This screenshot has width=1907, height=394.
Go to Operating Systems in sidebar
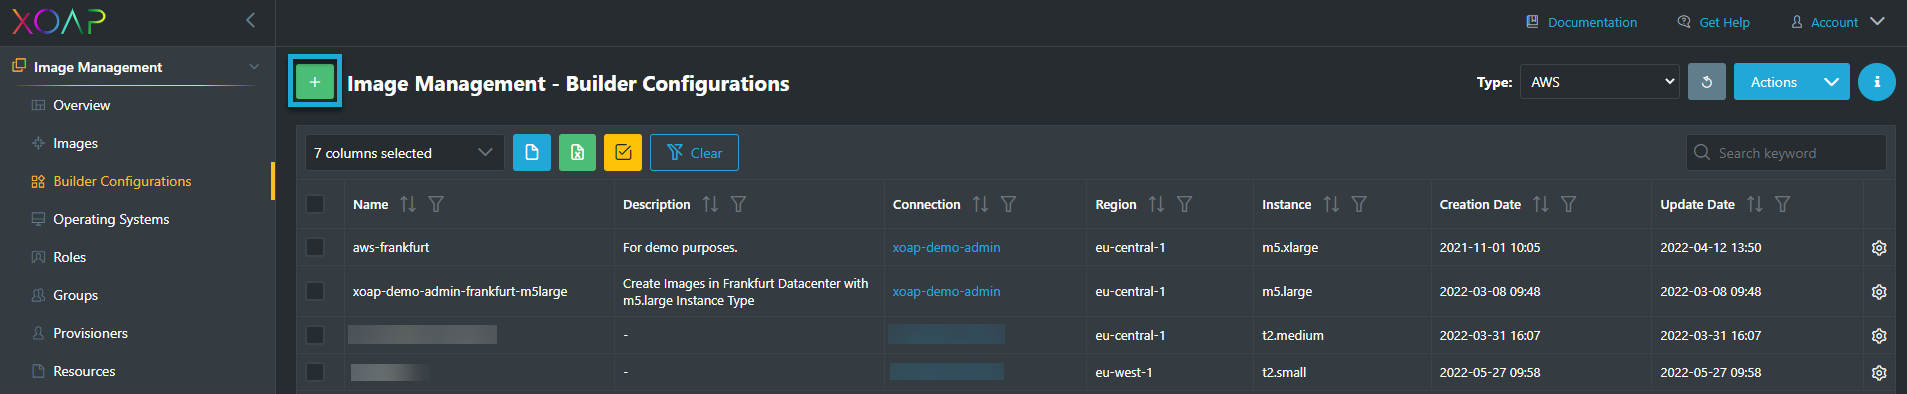[111, 219]
